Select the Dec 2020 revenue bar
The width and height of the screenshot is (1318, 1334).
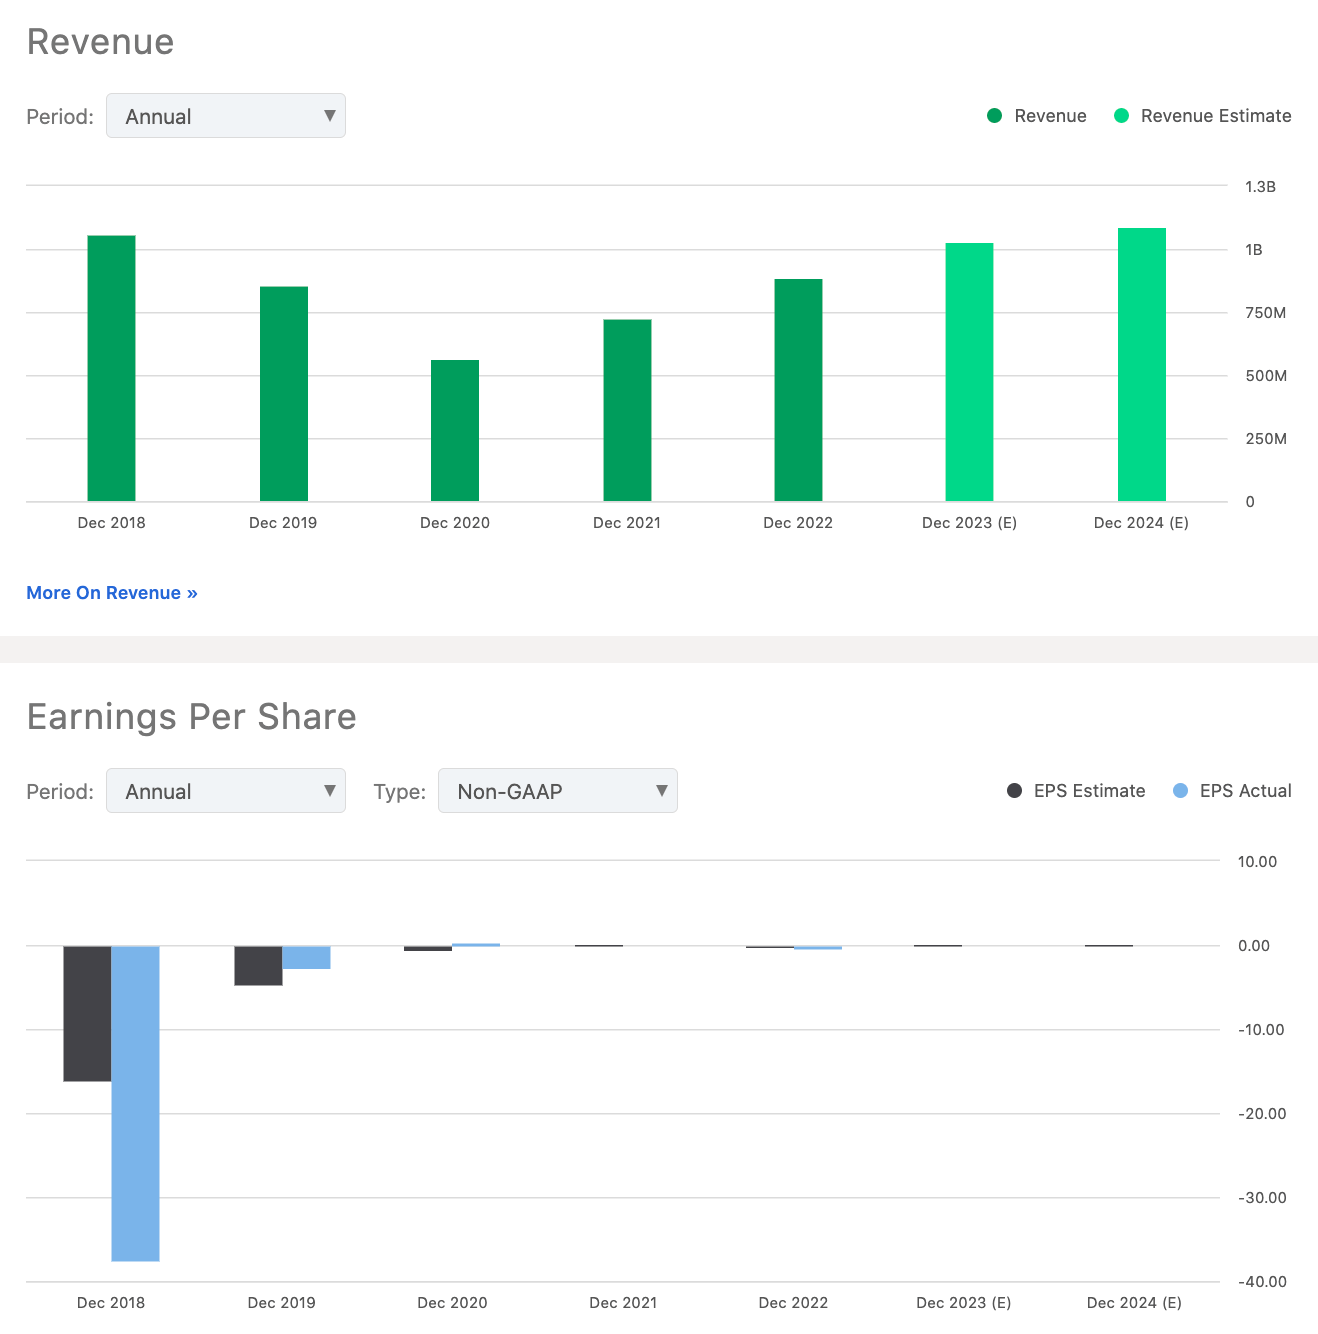(x=455, y=431)
